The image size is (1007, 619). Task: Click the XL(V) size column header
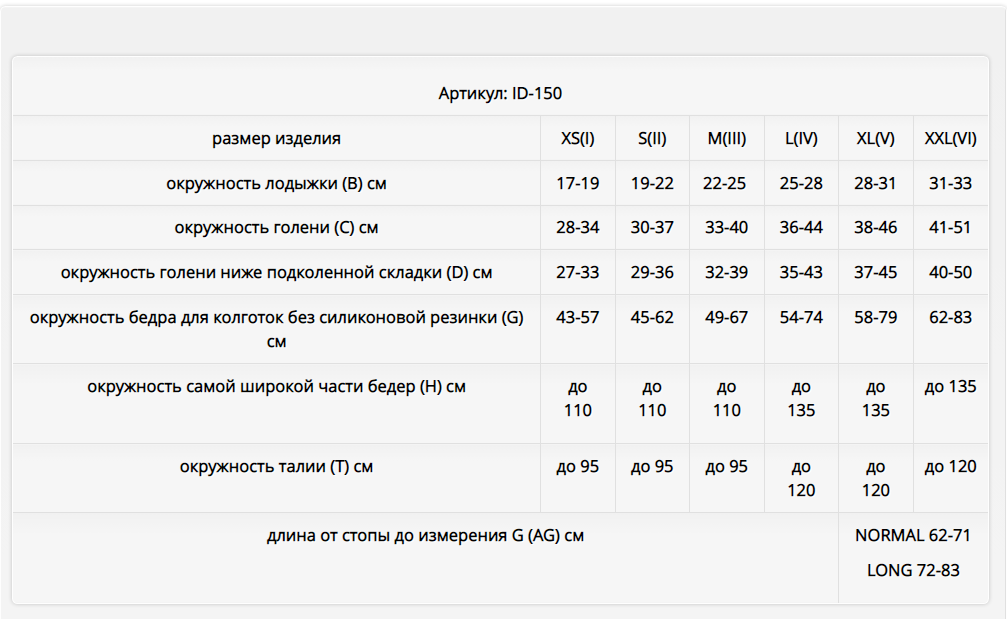(876, 139)
